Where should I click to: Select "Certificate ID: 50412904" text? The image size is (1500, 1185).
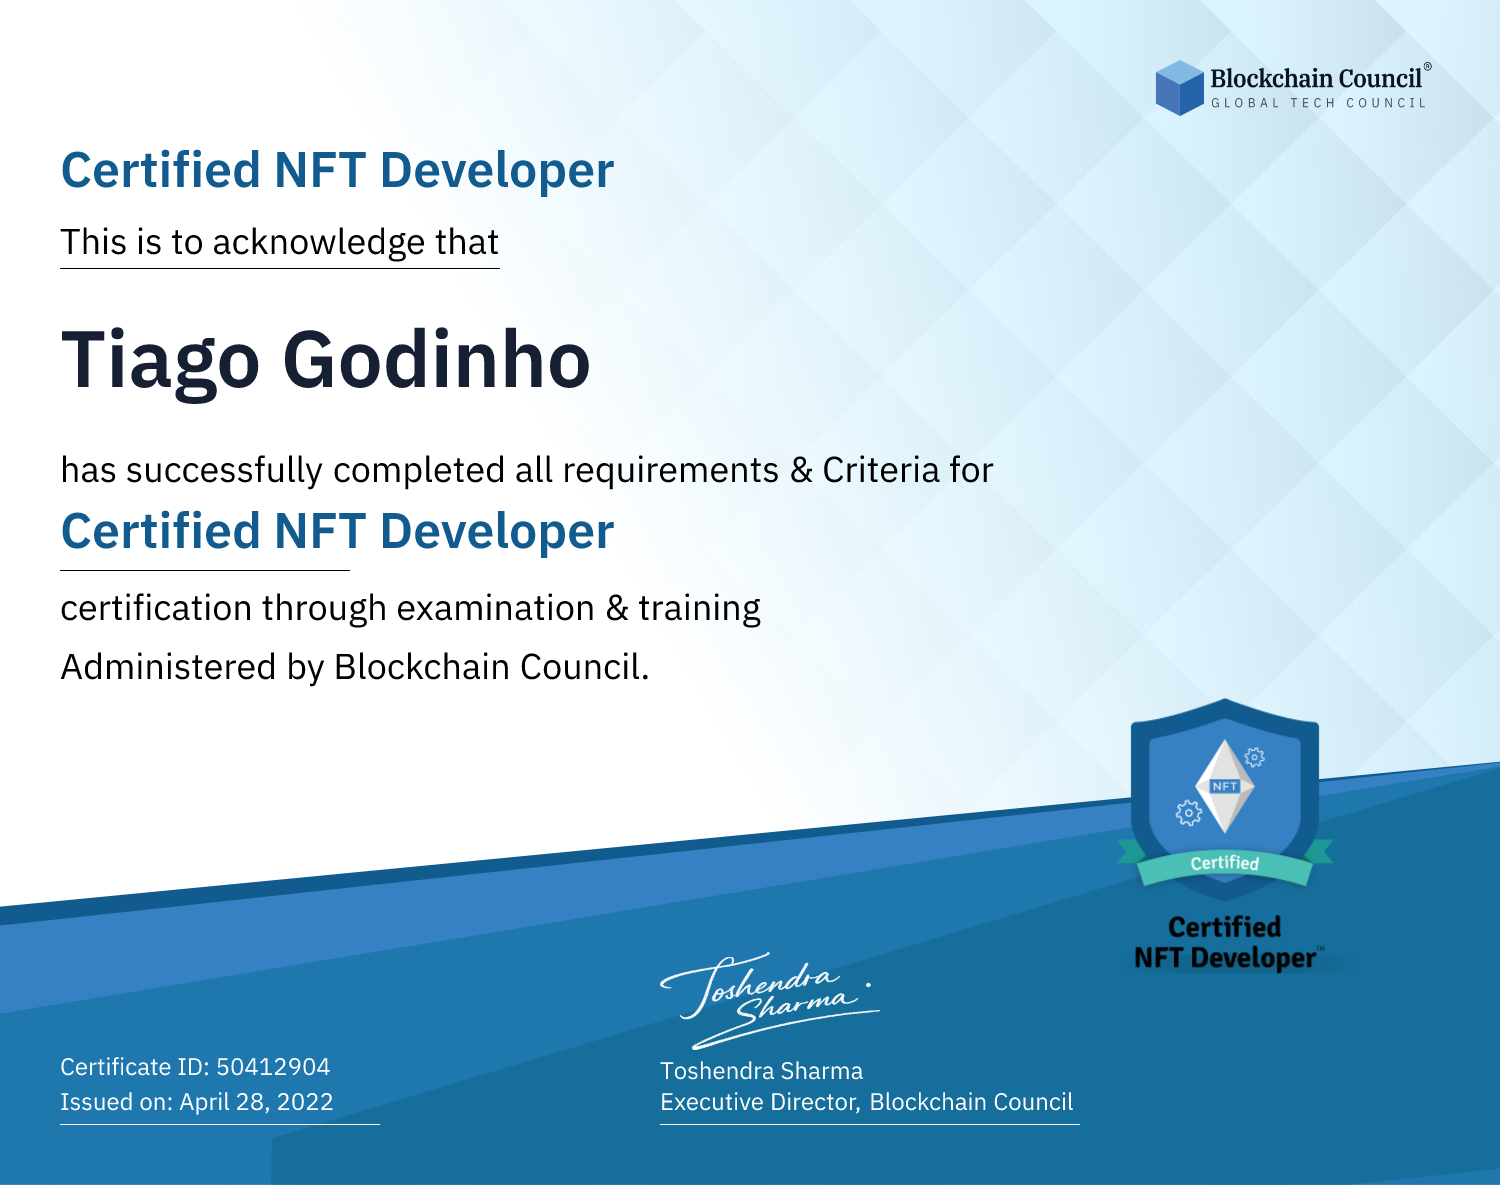[x=195, y=1067]
